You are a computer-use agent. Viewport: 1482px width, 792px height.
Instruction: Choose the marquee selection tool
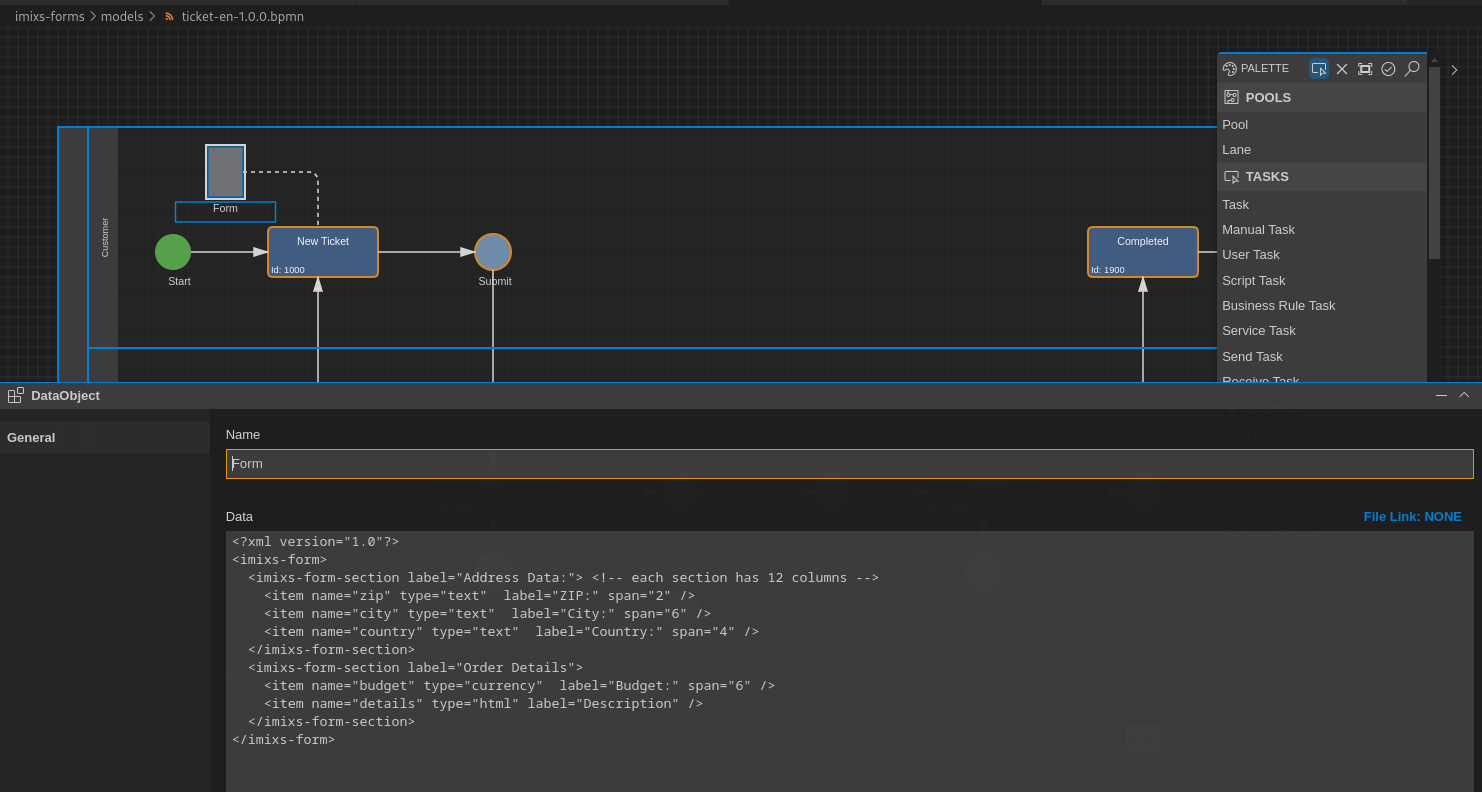click(1365, 69)
